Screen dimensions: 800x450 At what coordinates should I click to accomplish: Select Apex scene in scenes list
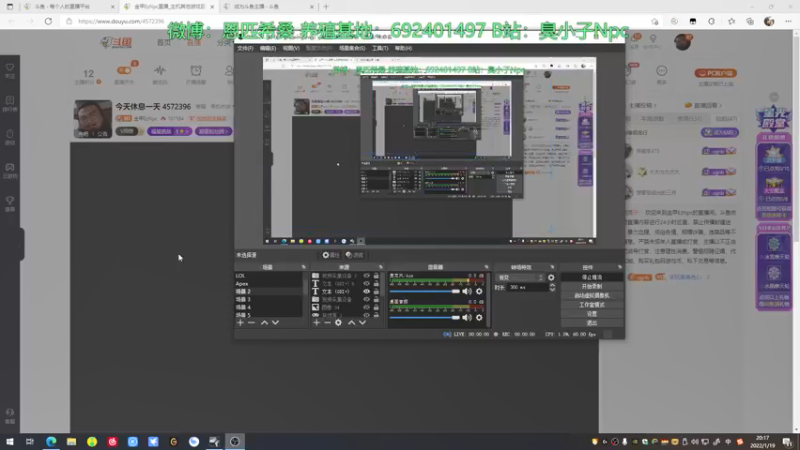point(268,284)
